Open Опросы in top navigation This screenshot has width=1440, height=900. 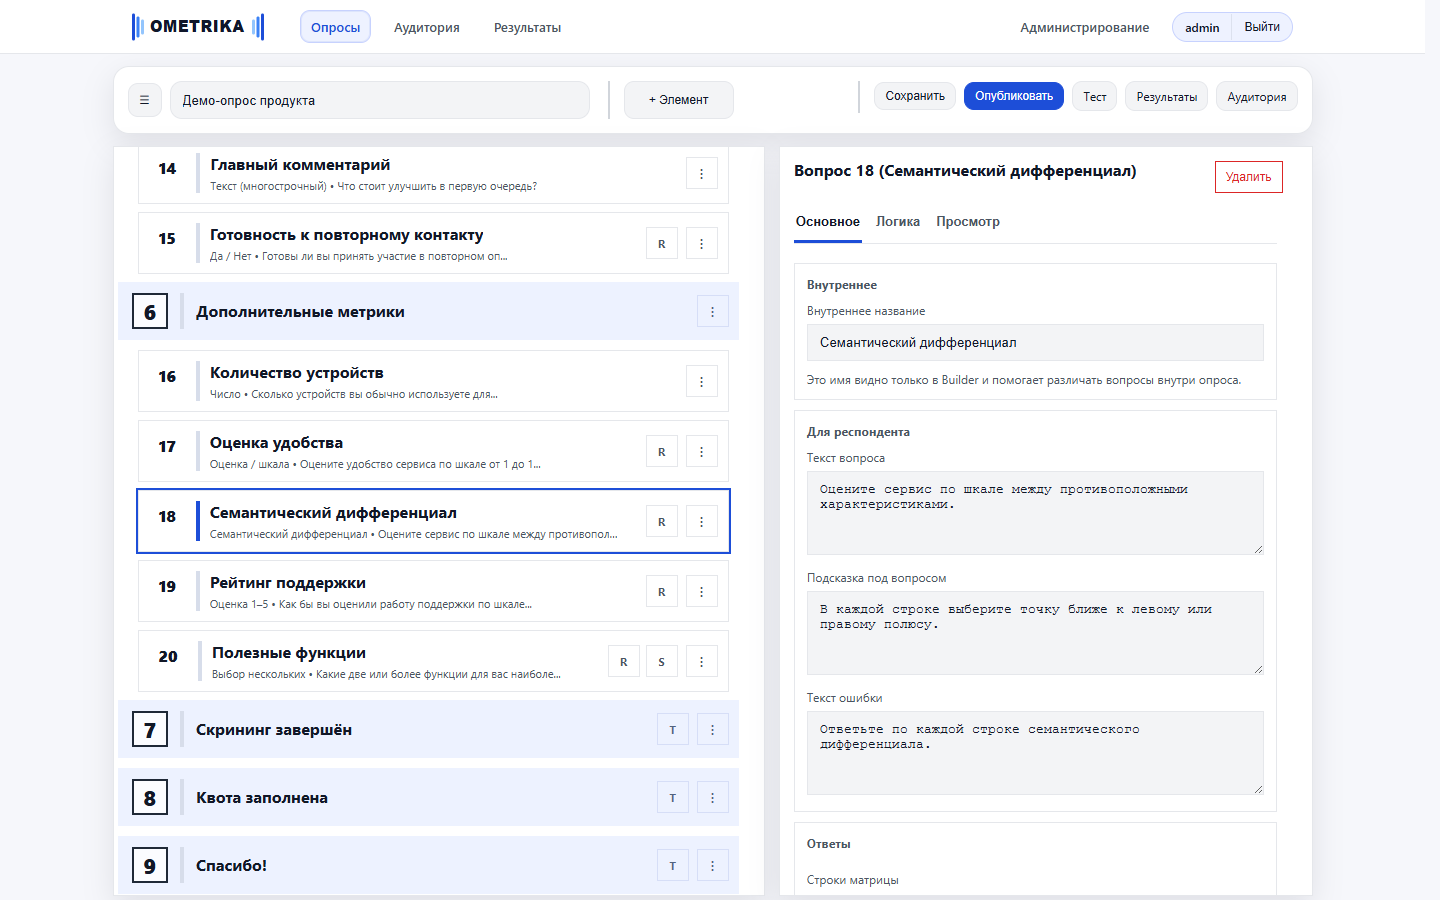[x=336, y=27]
